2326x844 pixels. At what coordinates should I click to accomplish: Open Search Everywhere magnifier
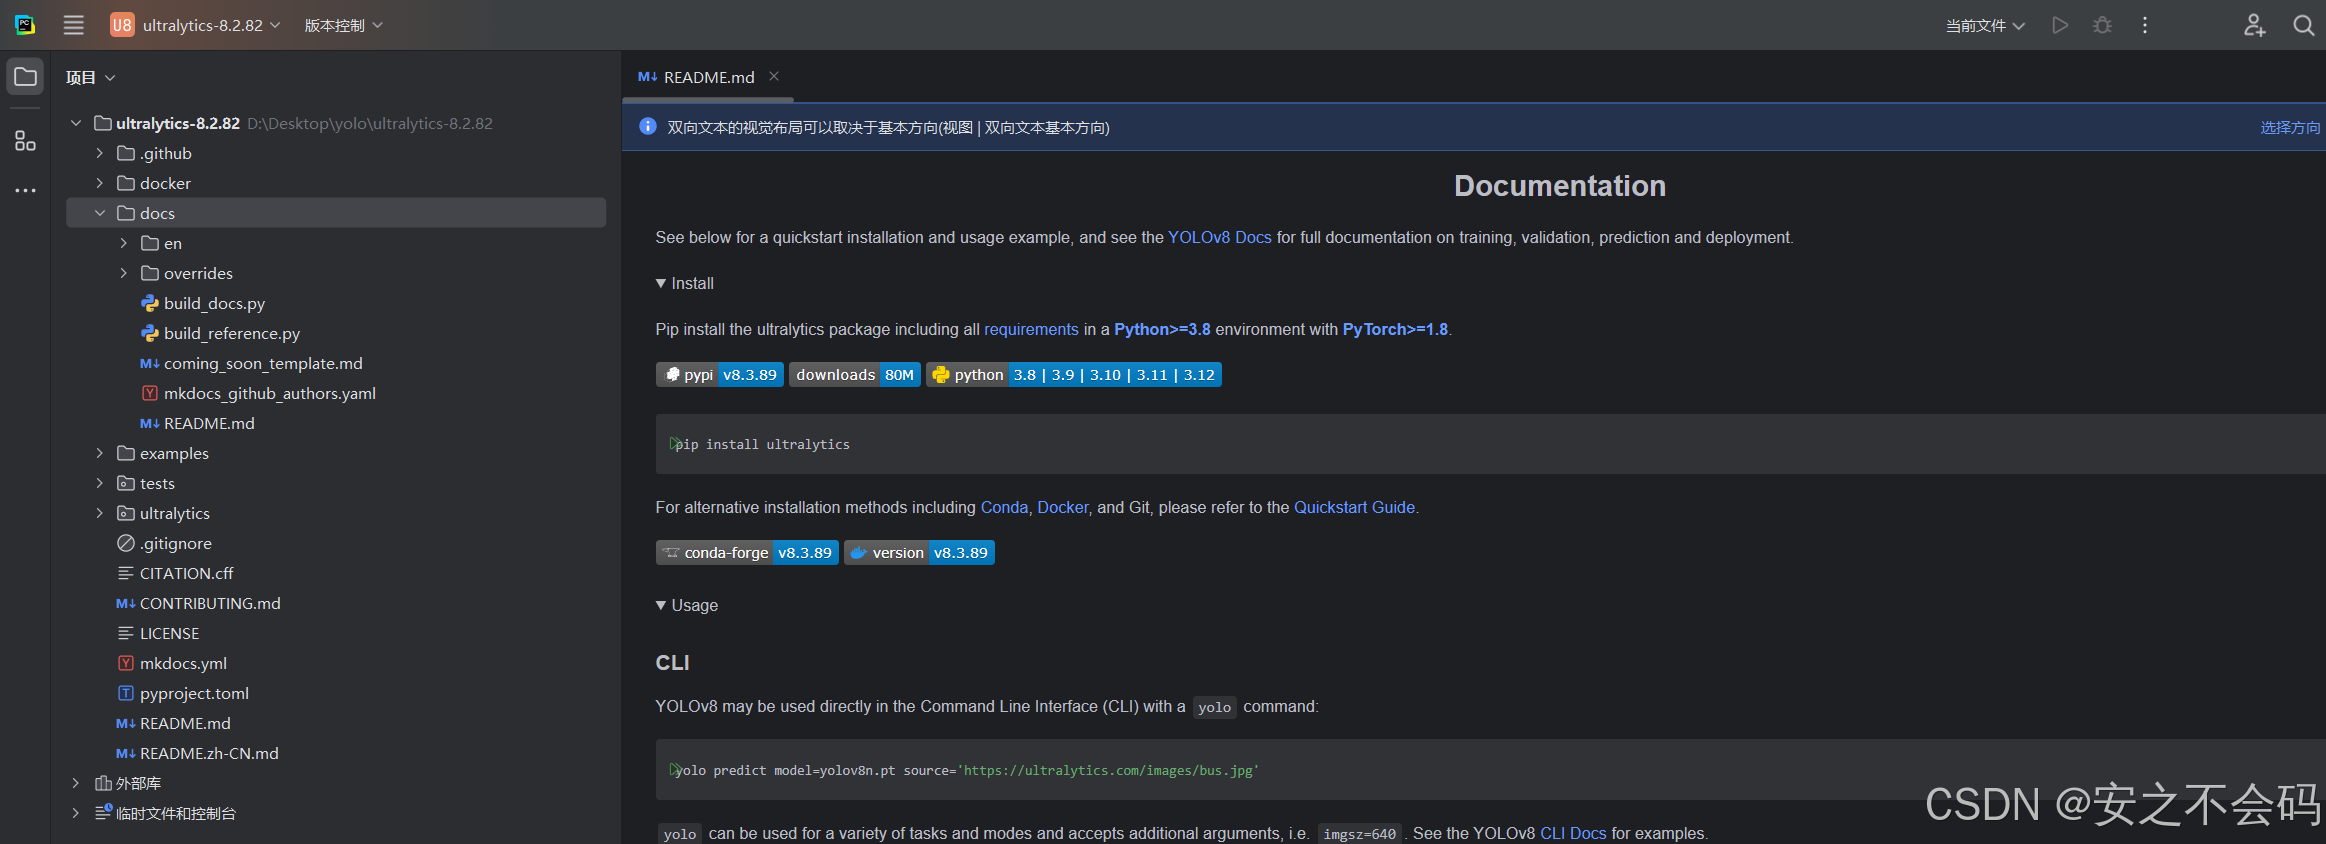[2303, 25]
